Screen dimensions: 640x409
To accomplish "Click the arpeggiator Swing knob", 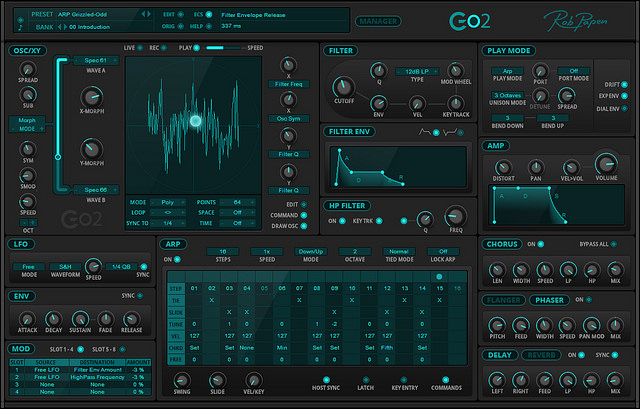I will (182, 380).
